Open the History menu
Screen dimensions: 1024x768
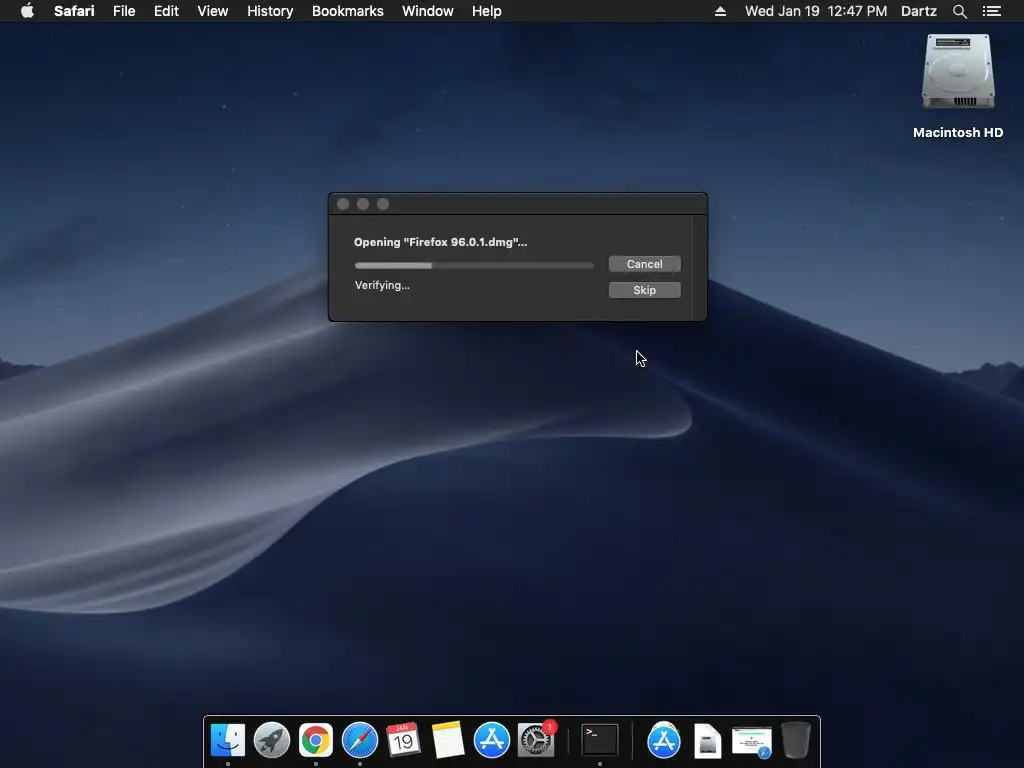tap(270, 11)
